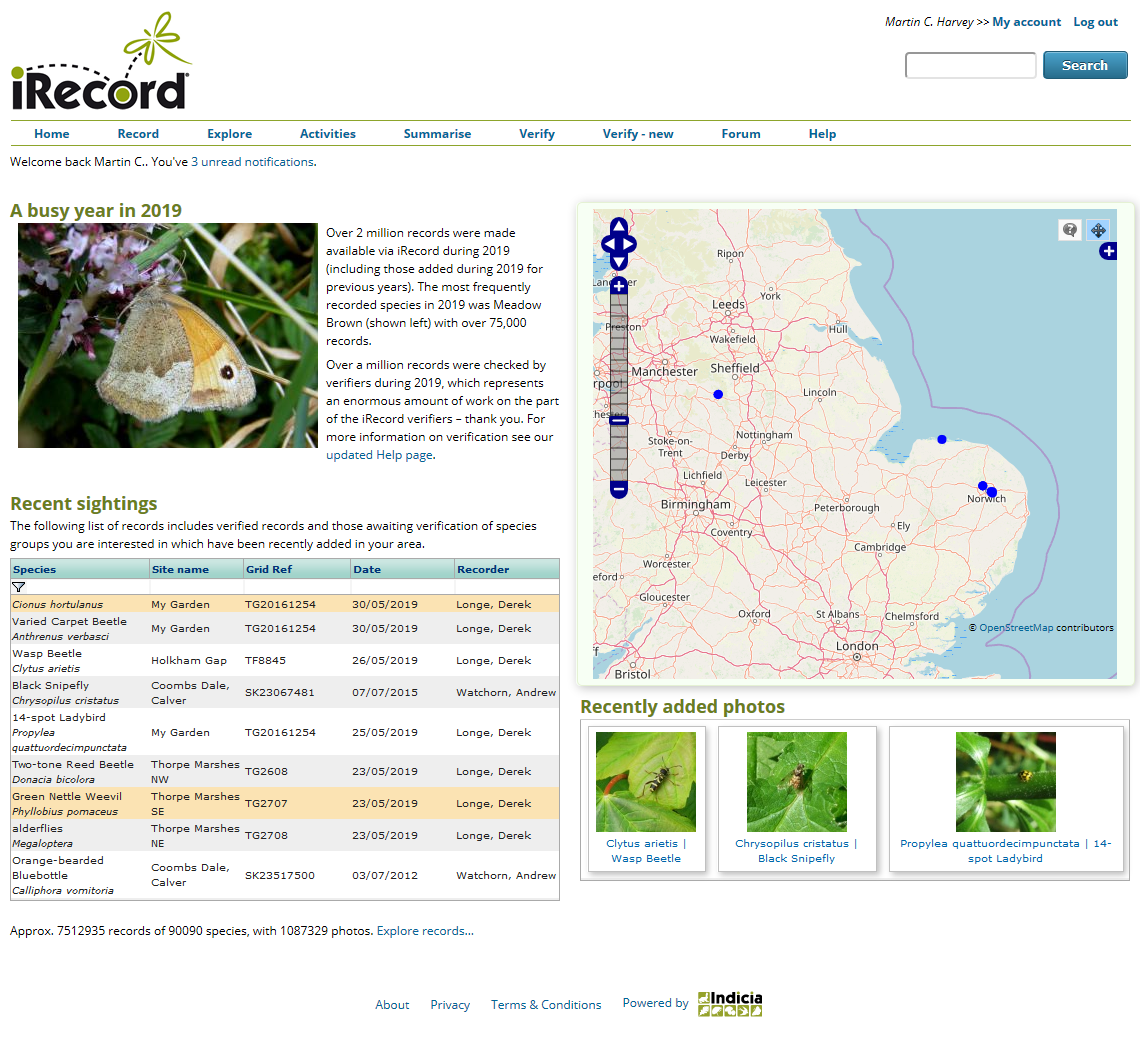Click the map help question-mark icon

(1069, 229)
